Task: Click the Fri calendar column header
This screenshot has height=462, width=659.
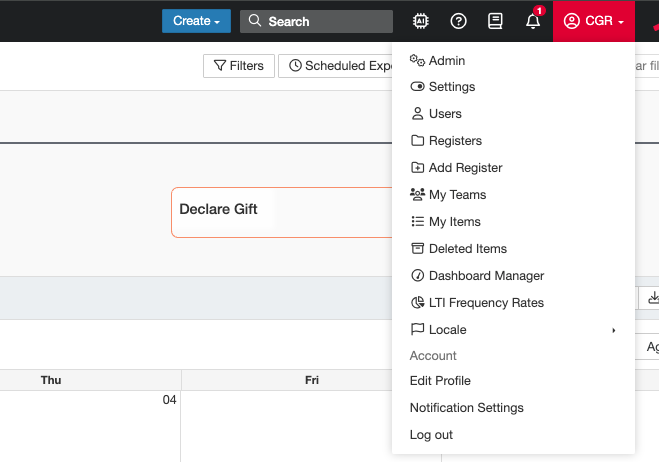Action: point(312,380)
